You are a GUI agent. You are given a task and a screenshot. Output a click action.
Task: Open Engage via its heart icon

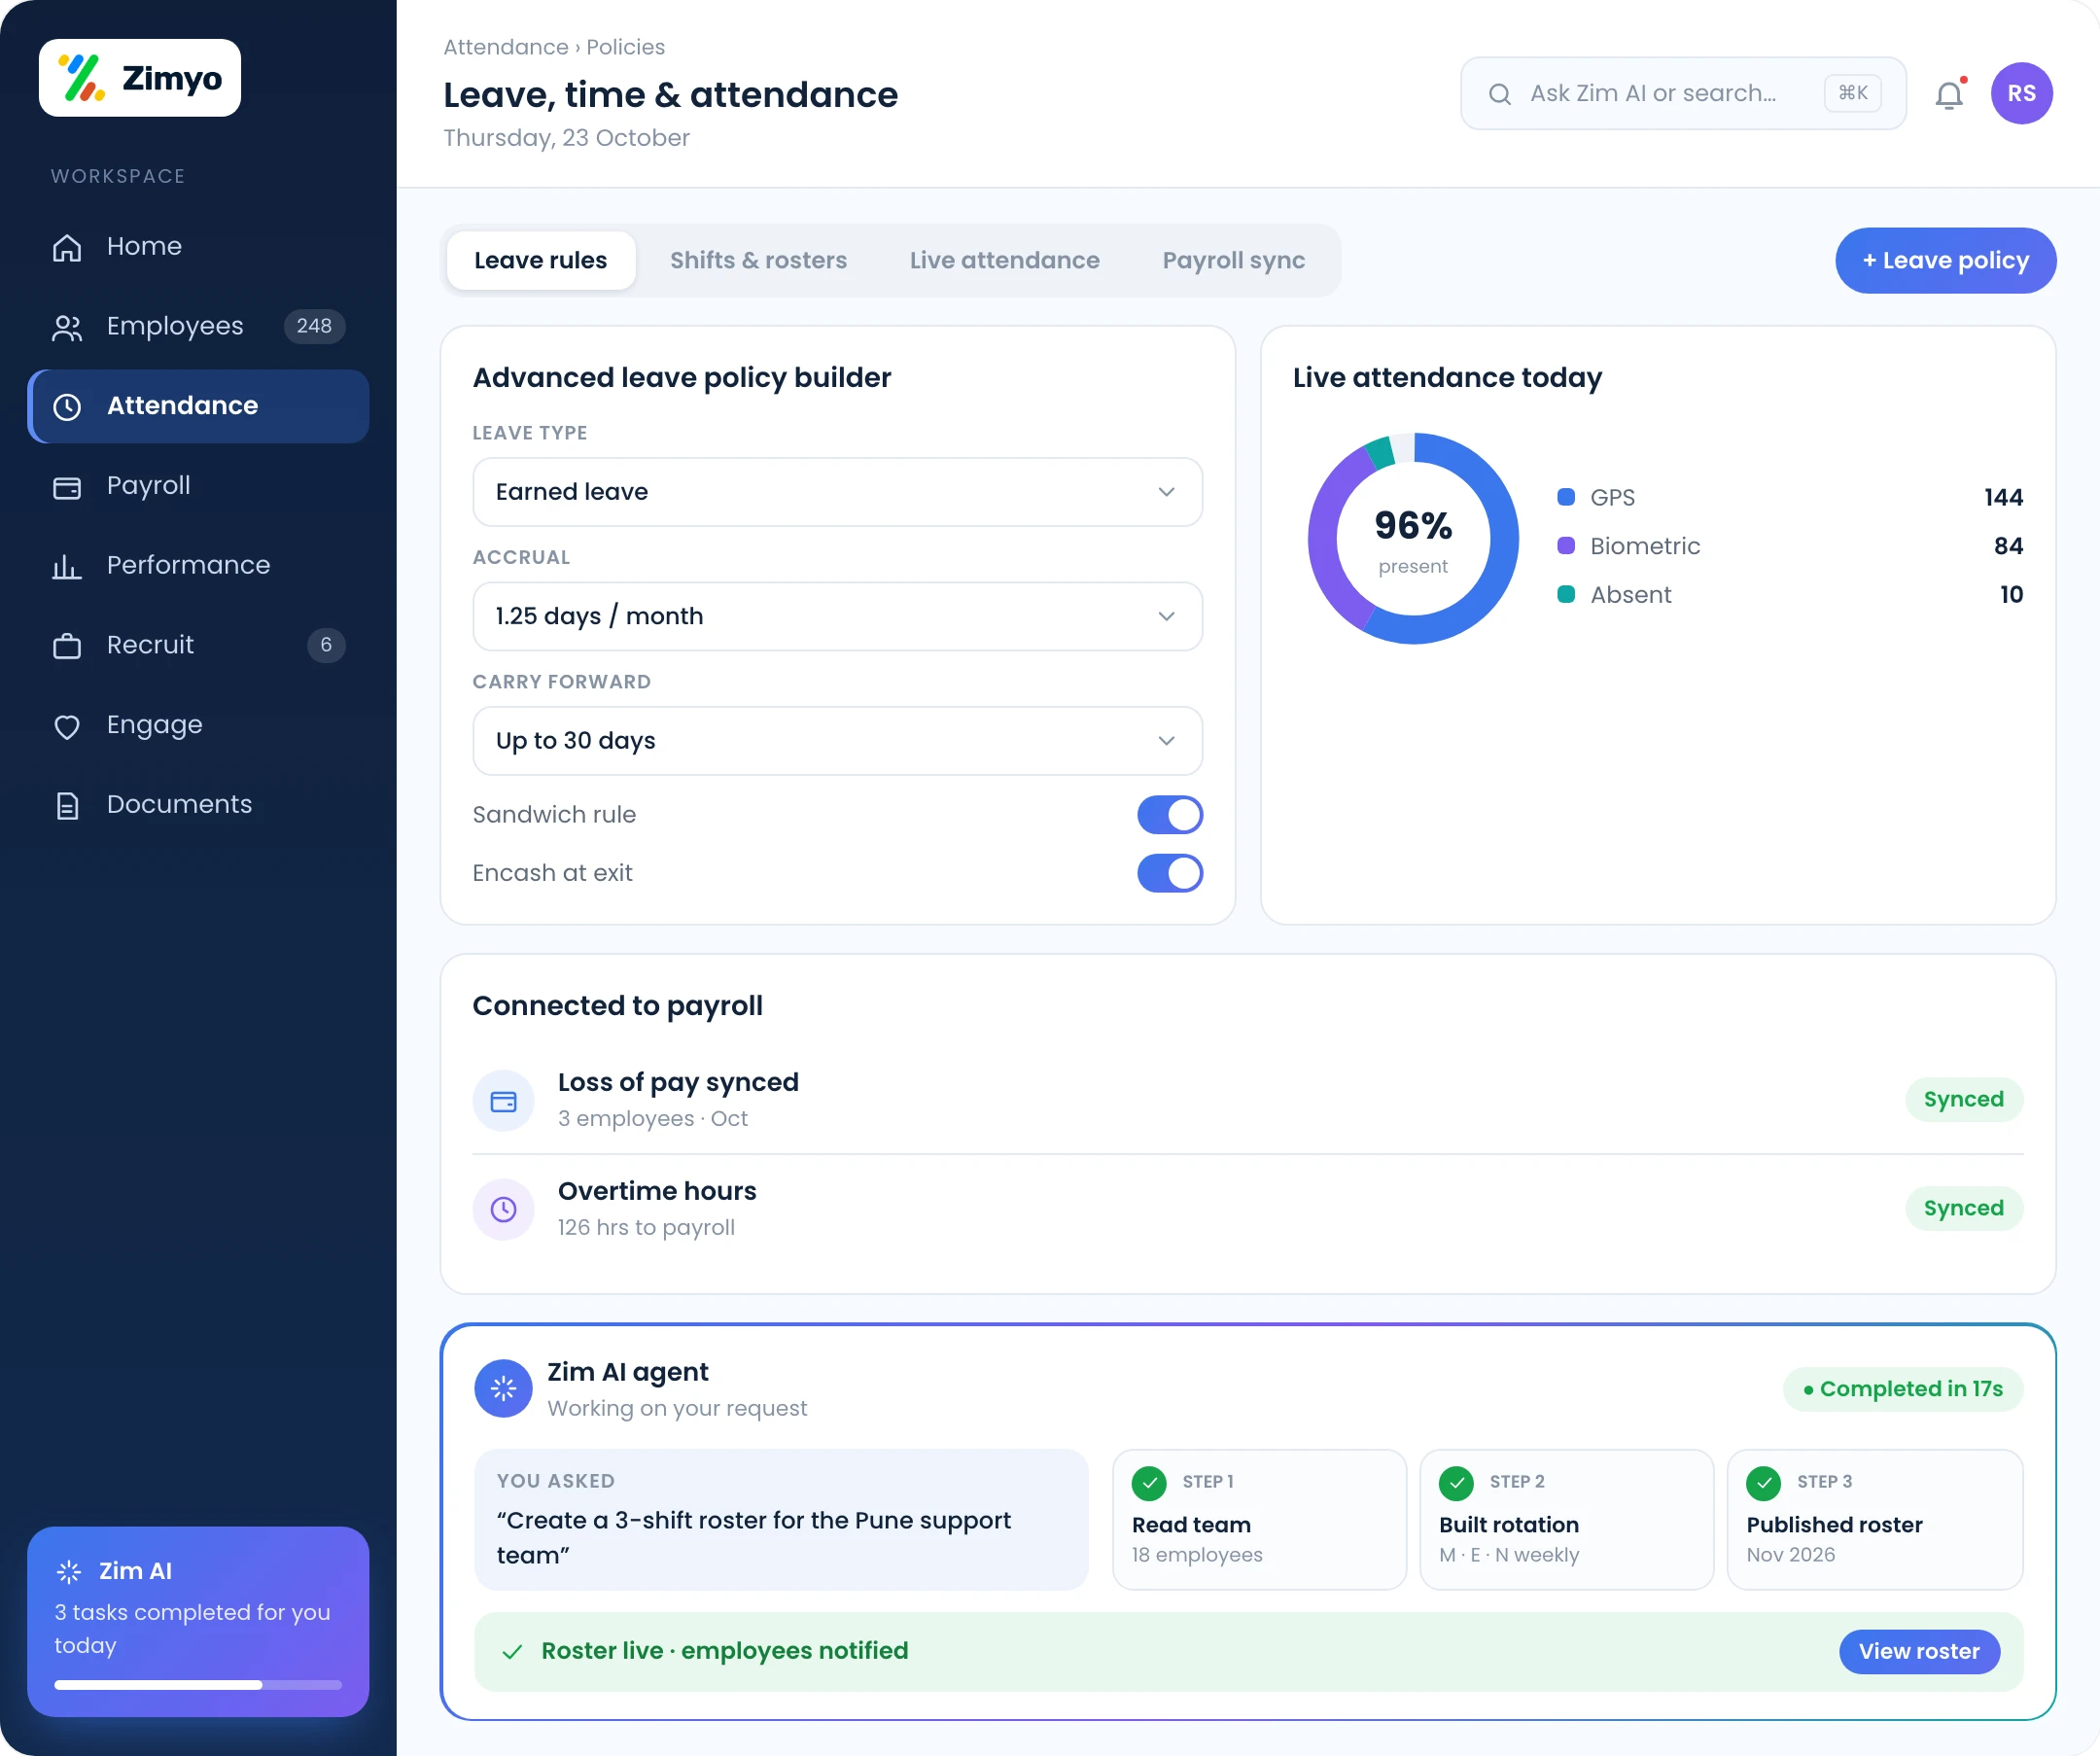click(x=67, y=726)
